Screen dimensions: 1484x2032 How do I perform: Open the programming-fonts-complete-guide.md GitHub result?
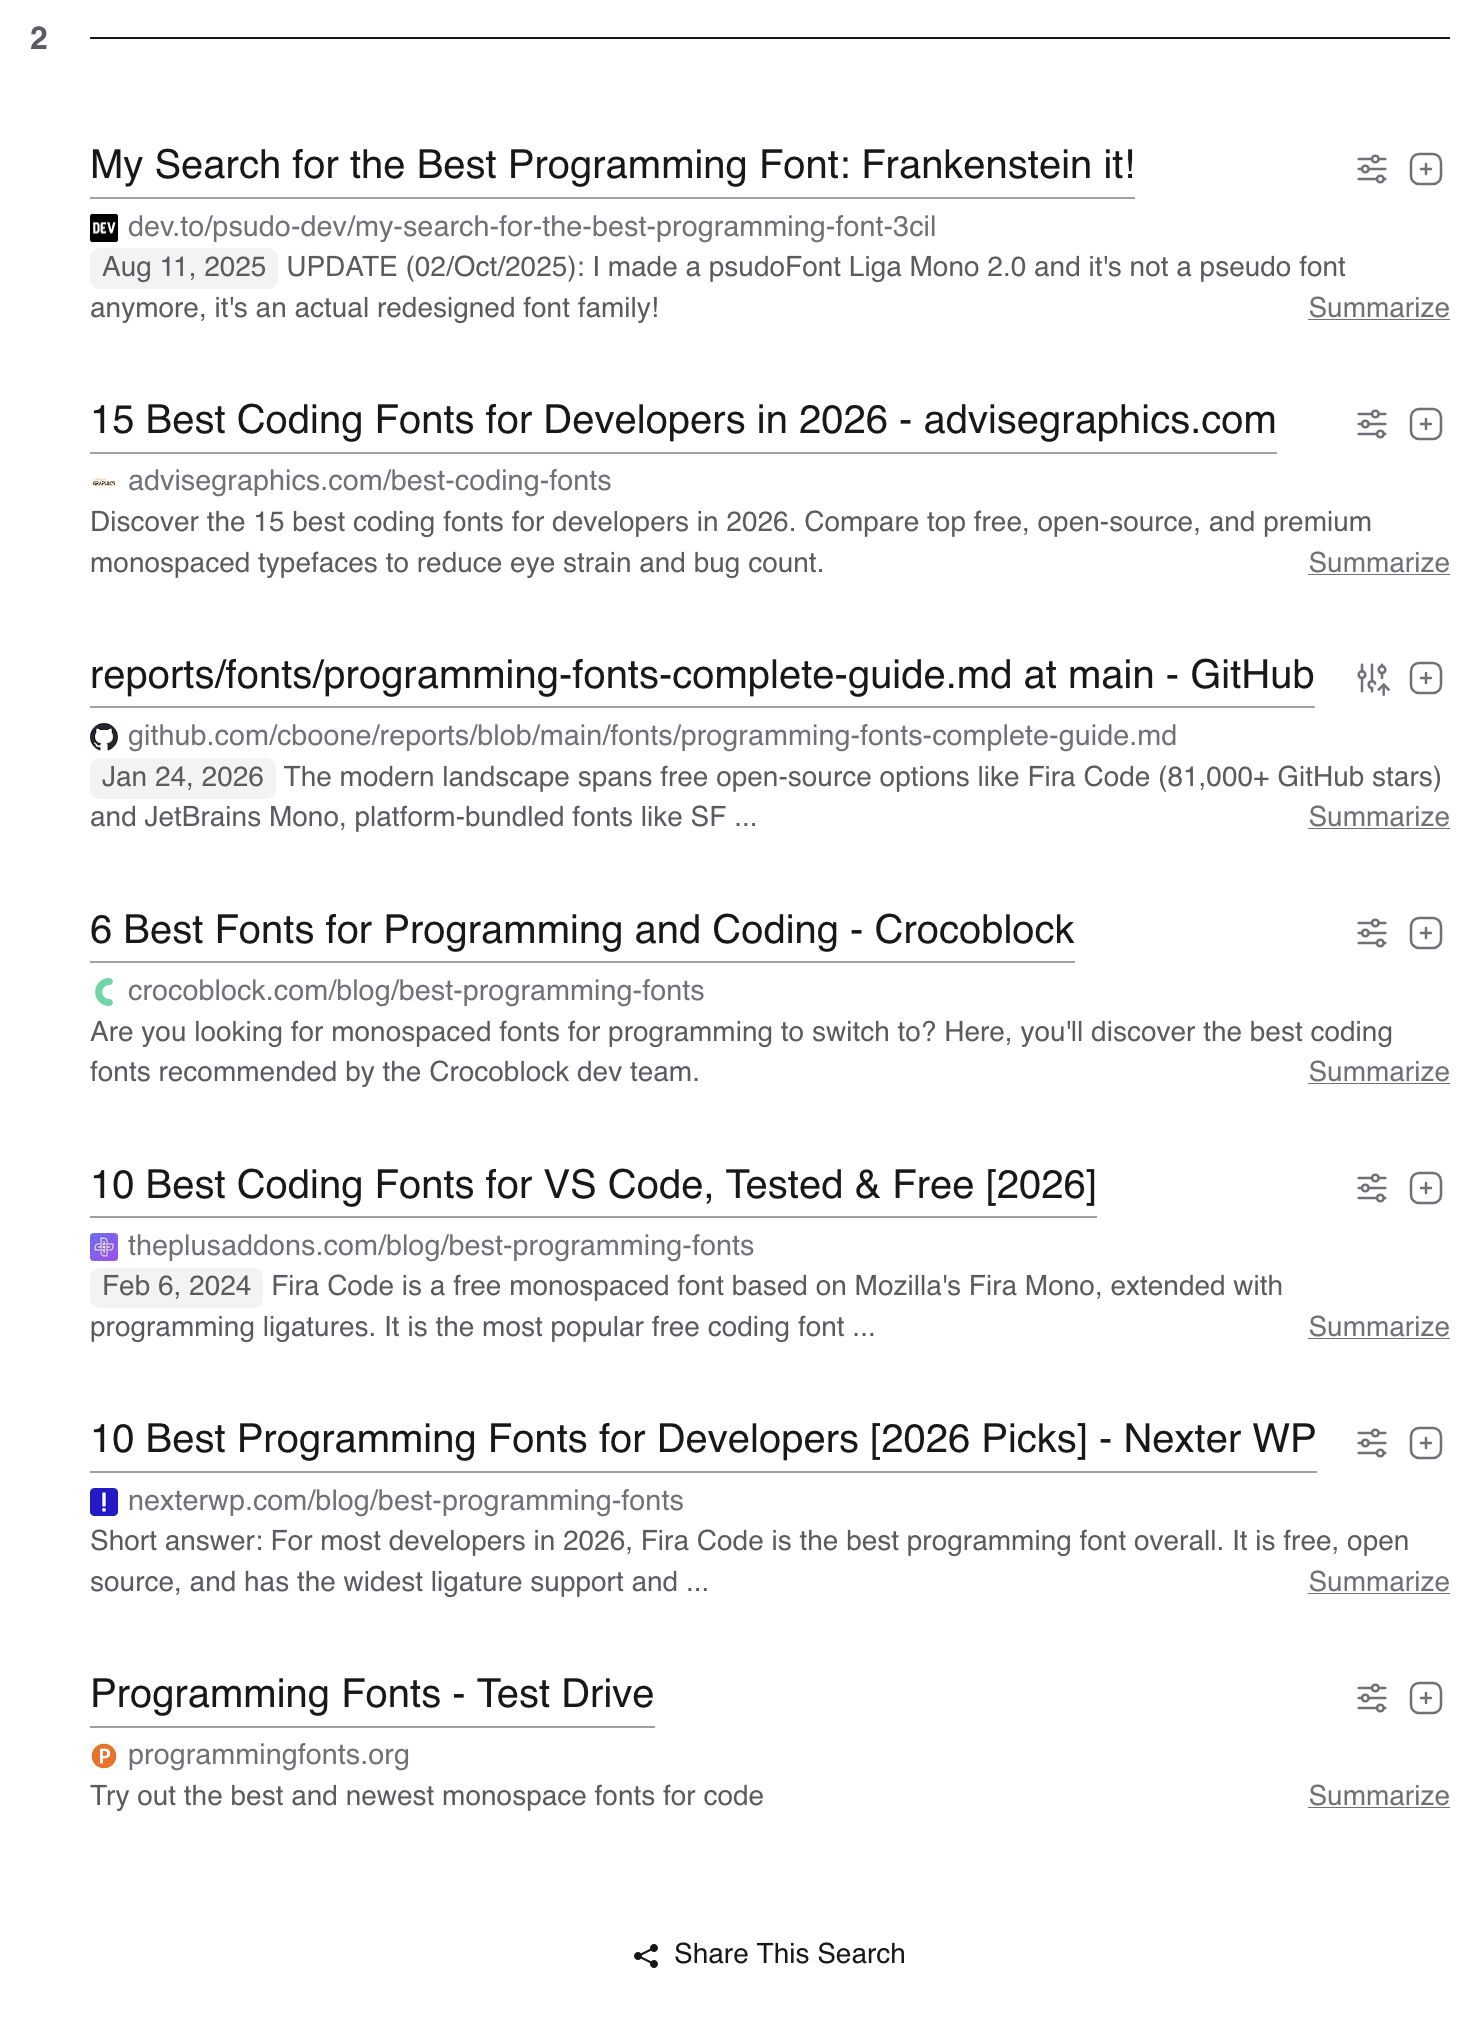[x=702, y=676]
